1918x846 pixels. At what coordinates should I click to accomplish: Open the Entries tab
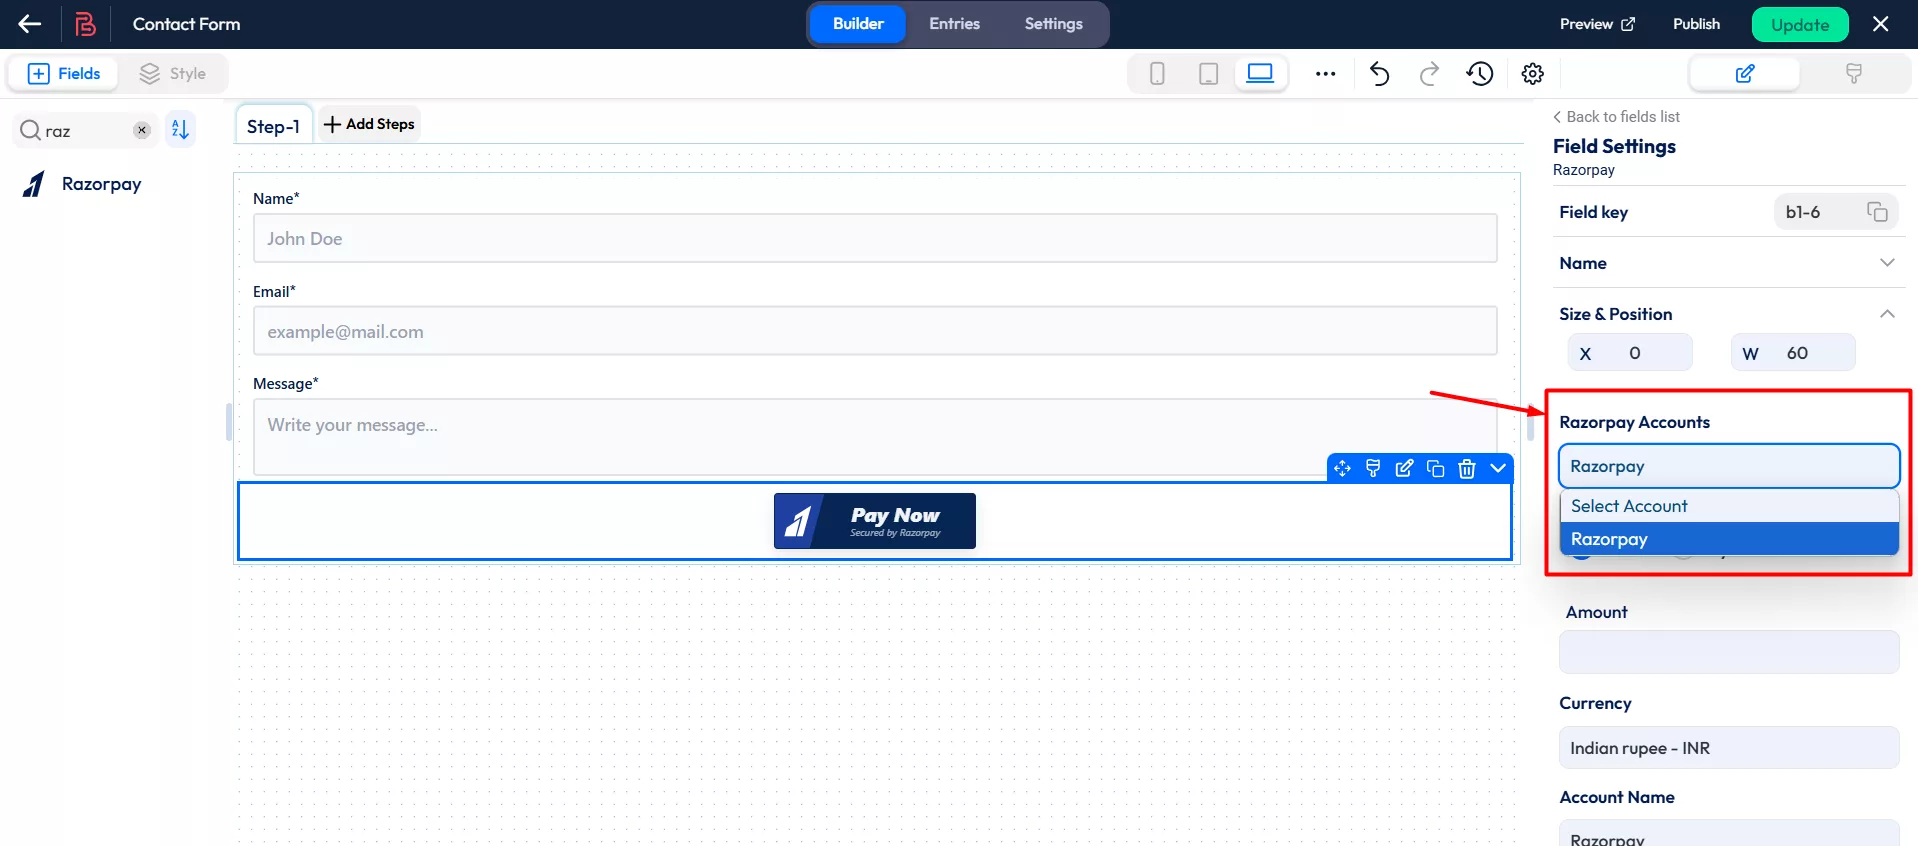click(954, 24)
